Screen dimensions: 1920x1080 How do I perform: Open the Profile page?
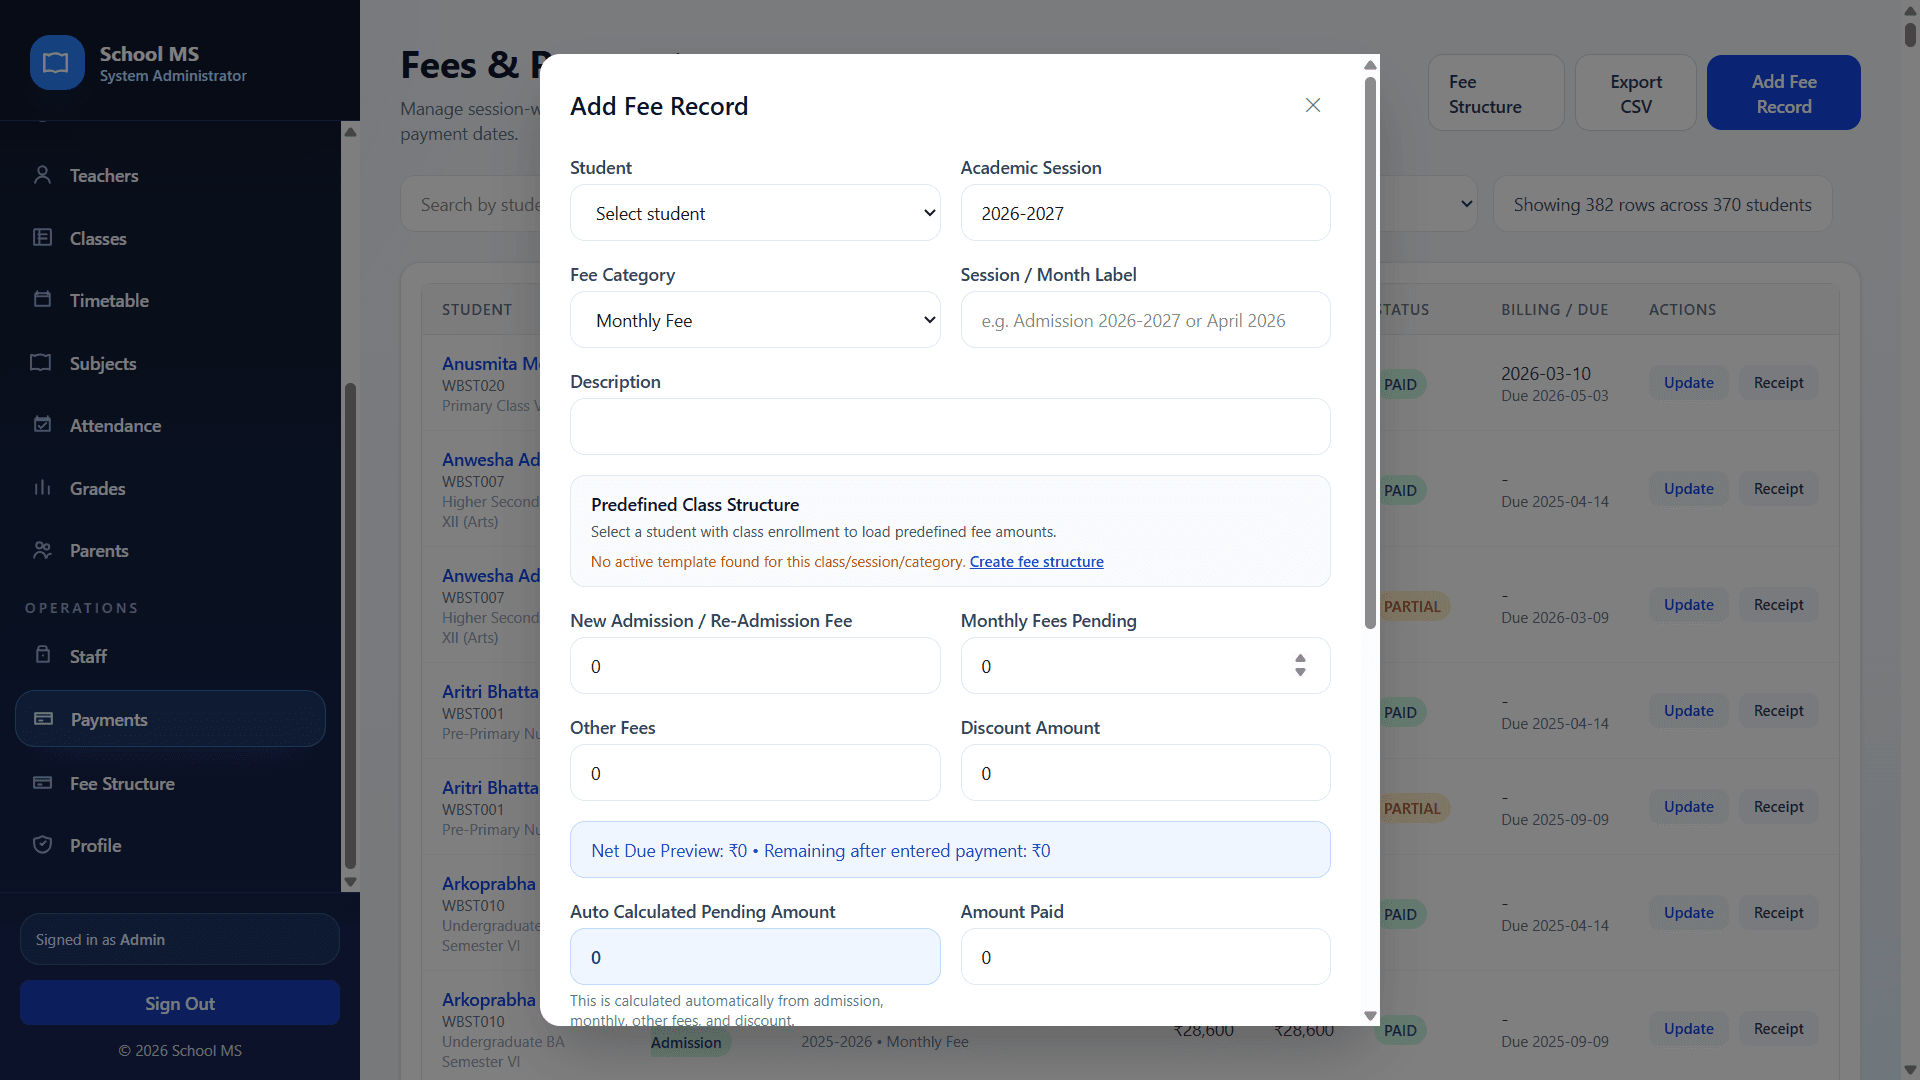coord(96,846)
